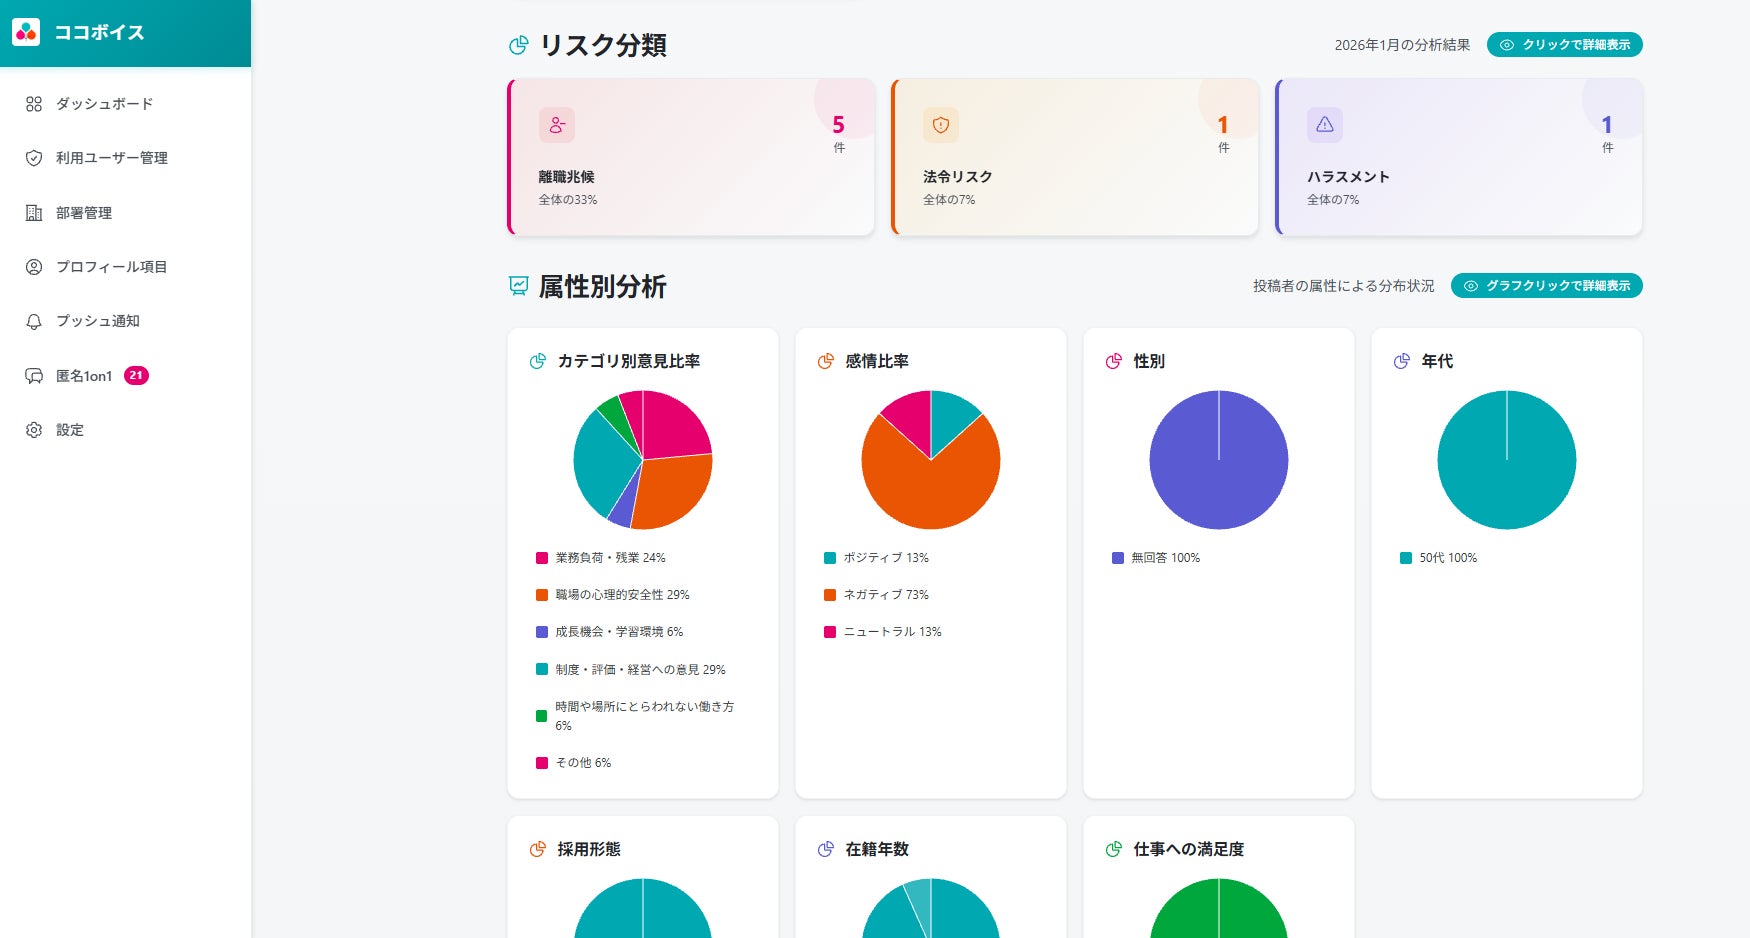Click the person icon on 離職兆候 card
The width and height of the screenshot is (1750, 938).
[557, 125]
